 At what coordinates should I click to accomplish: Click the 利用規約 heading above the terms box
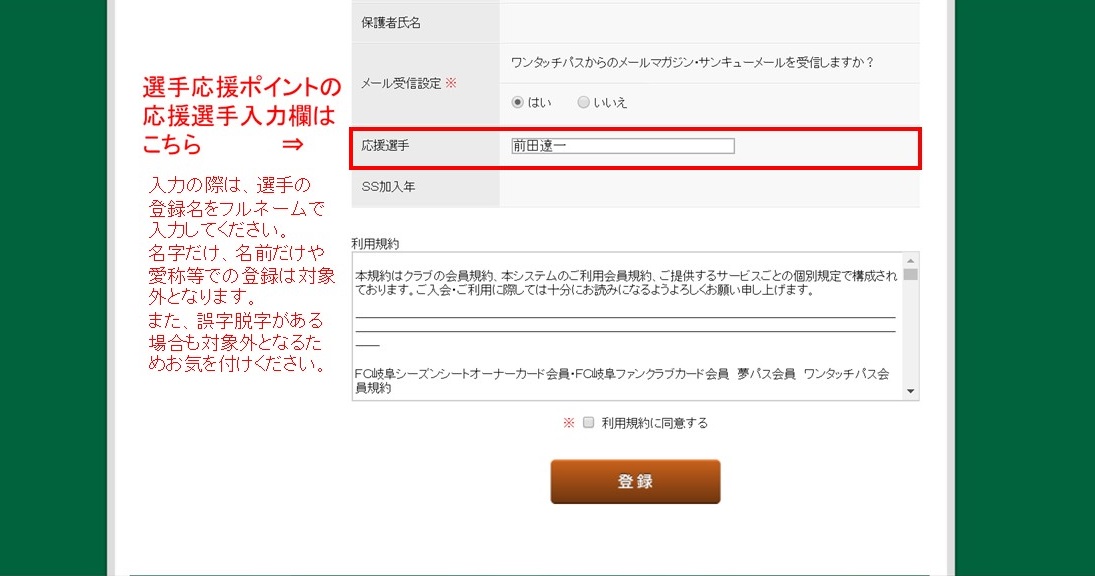point(375,243)
